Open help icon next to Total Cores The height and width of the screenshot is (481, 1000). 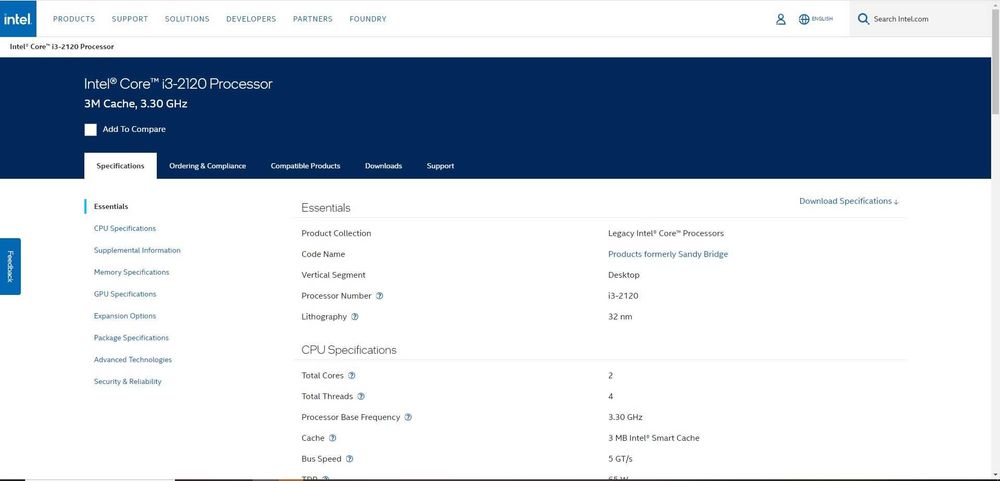coord(351,376)
